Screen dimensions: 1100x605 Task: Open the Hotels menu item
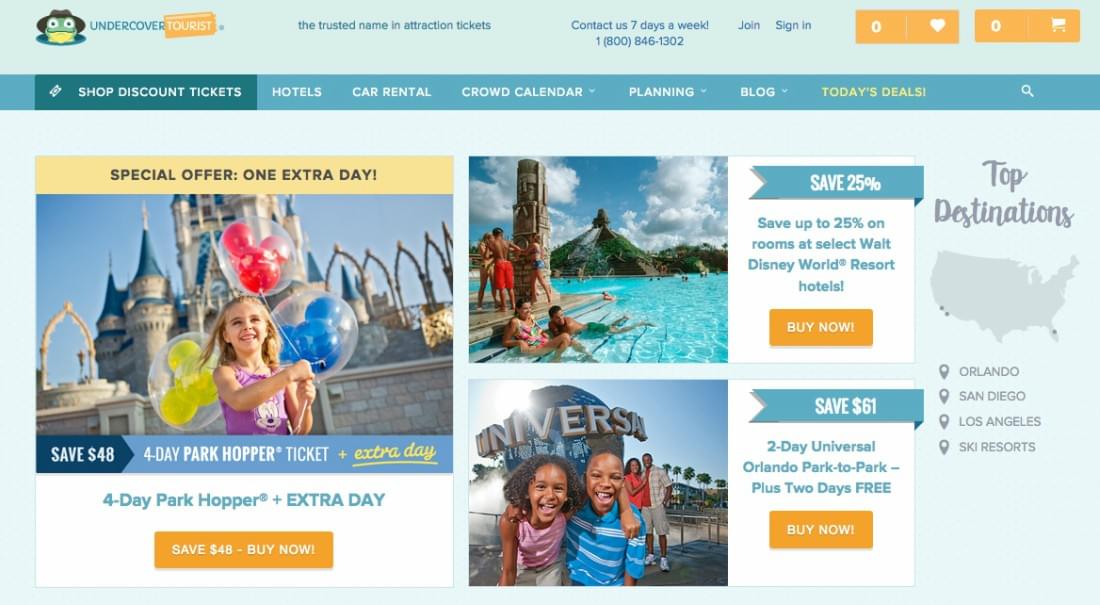point(297,92)
